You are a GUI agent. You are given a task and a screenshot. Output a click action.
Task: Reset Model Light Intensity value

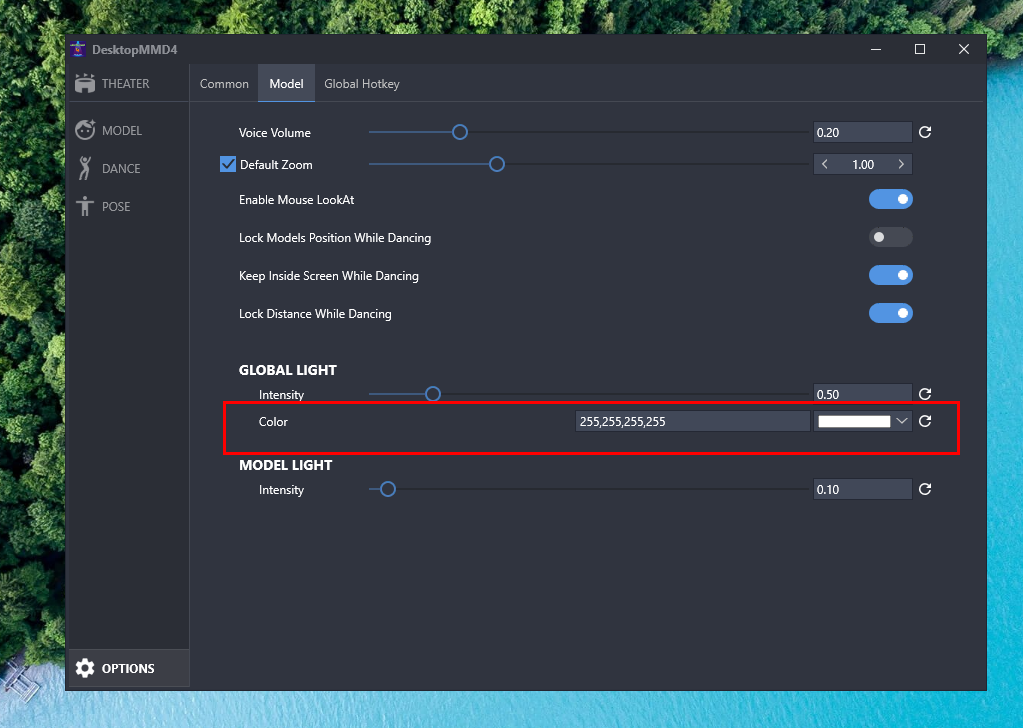[925, 489]
